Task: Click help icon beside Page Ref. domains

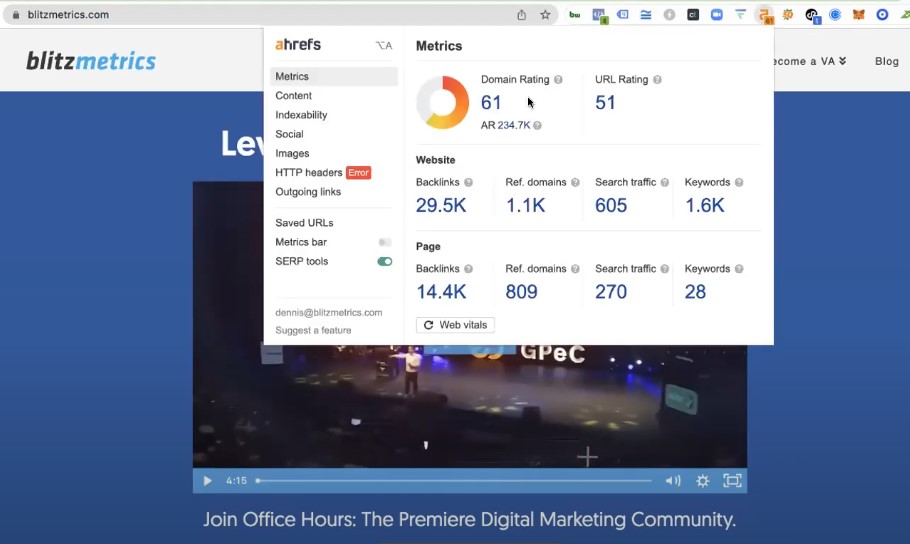Action: pyautogui.click(x=575, y=269)
